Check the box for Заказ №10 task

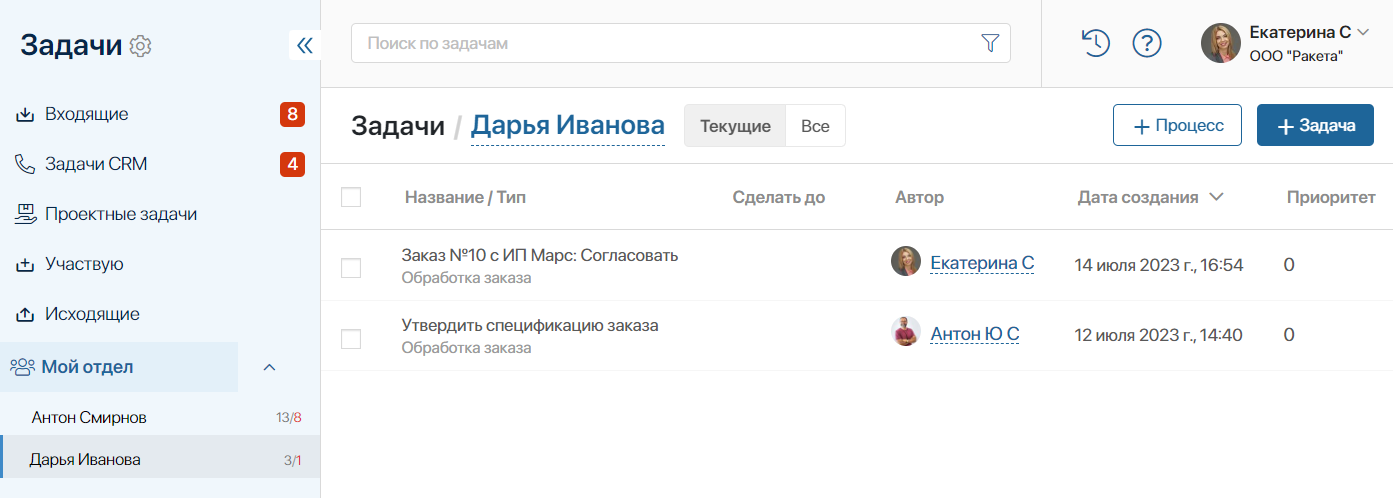pyautogui.click(x=351, y=268)
